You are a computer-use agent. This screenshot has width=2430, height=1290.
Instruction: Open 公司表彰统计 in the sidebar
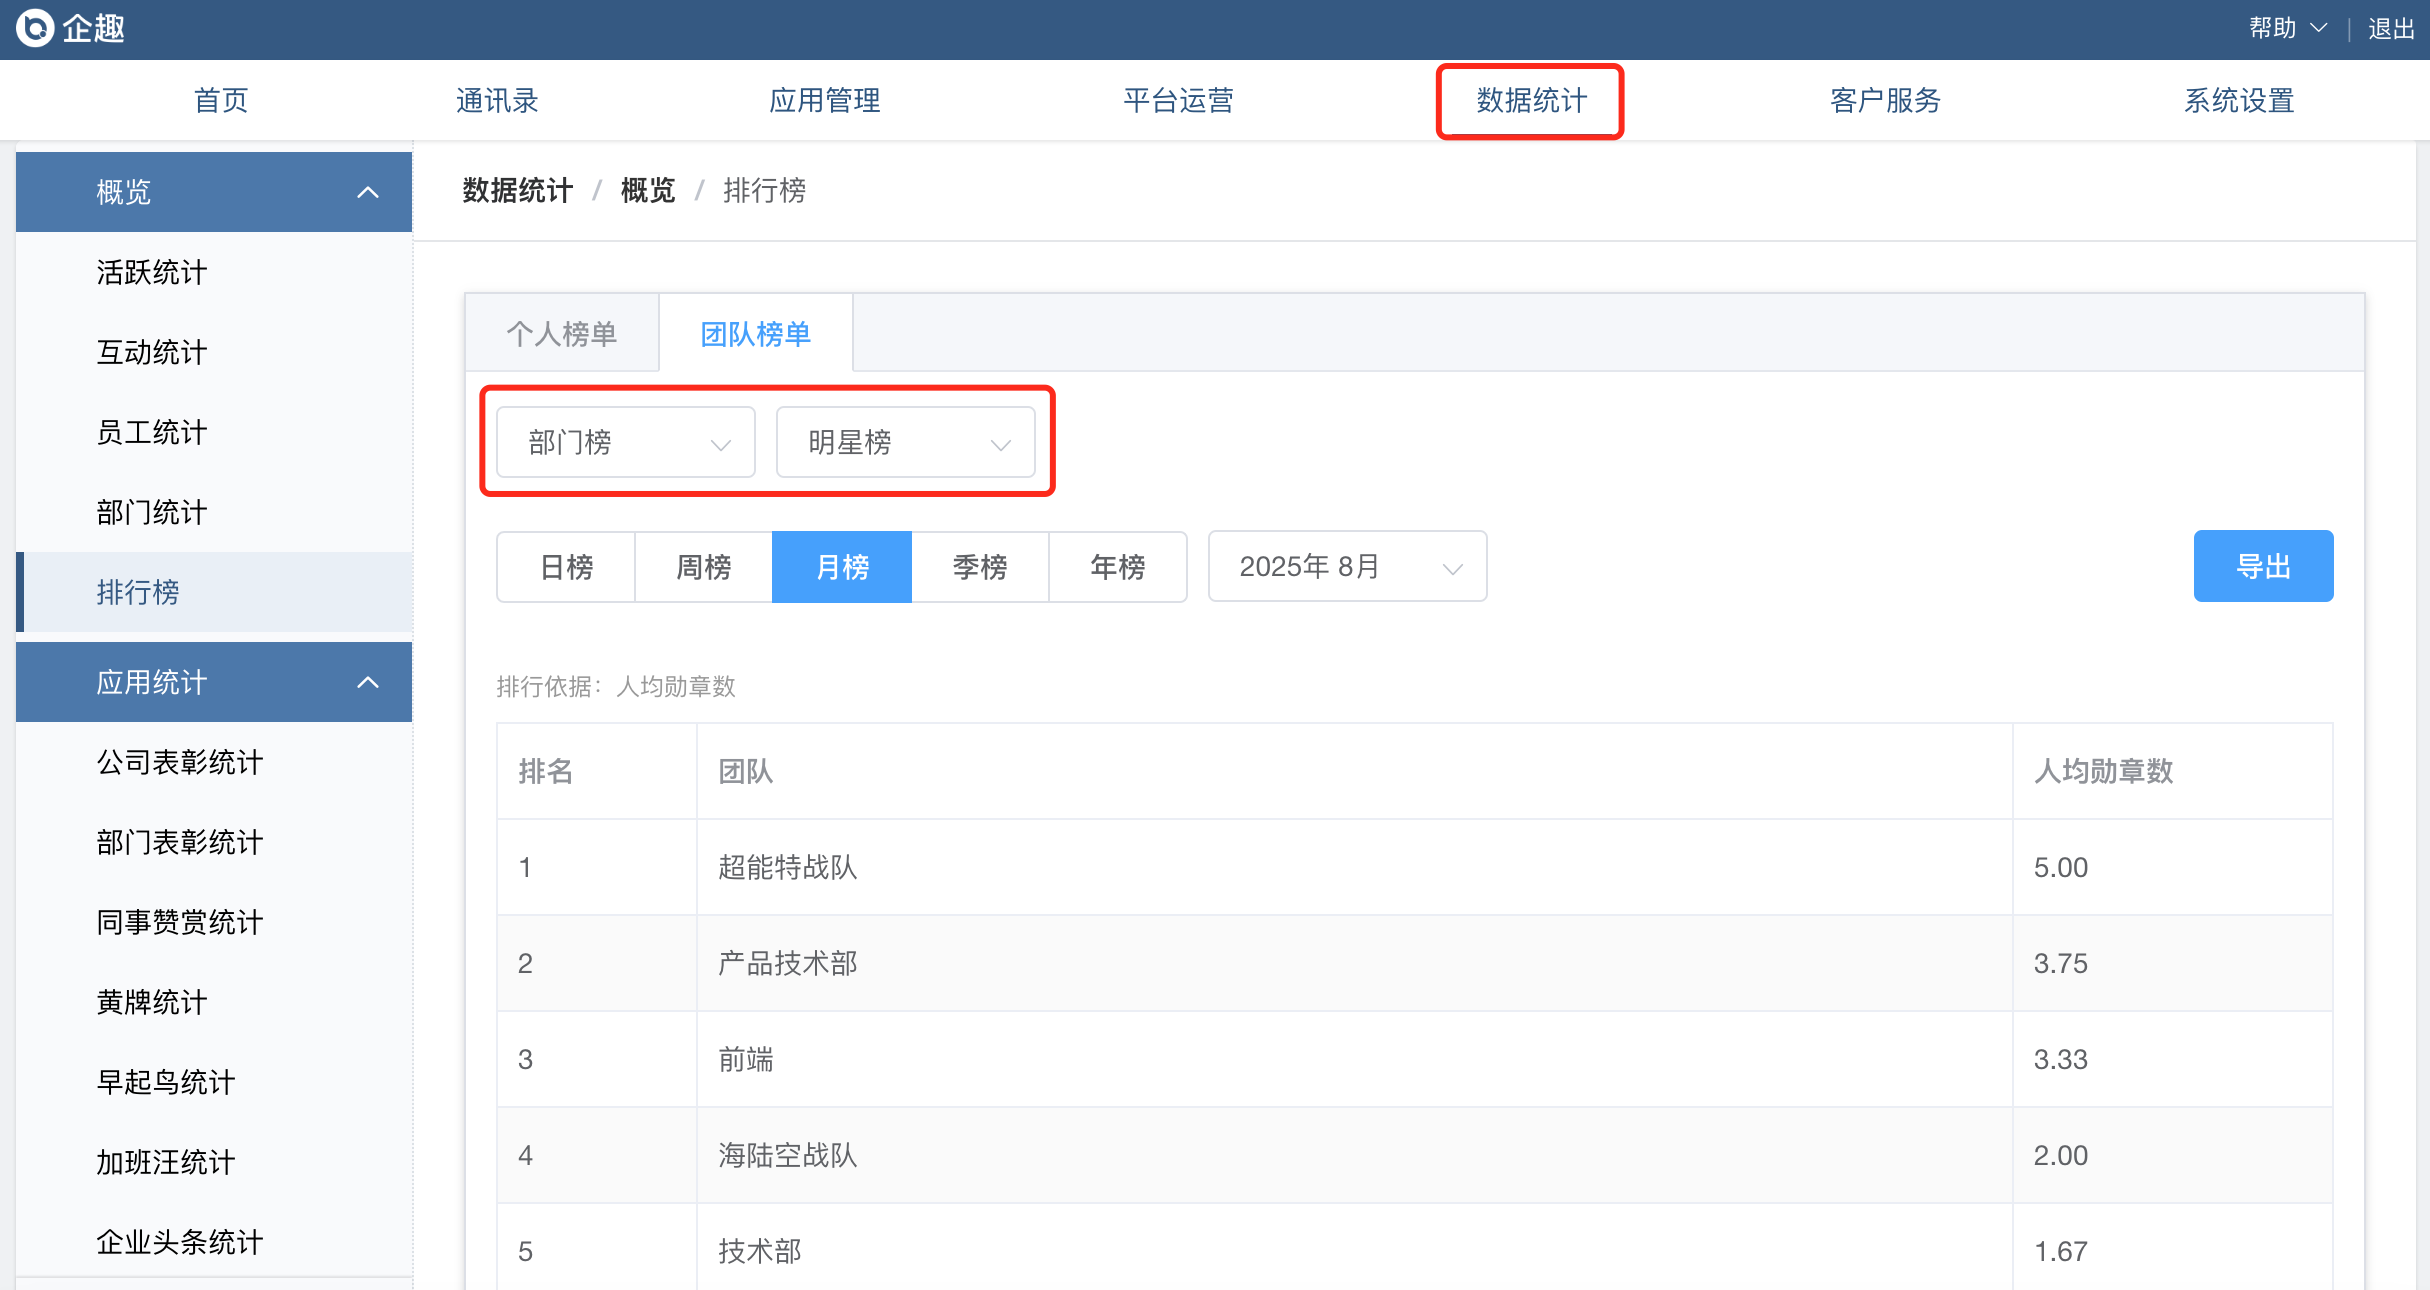point(180,762)
